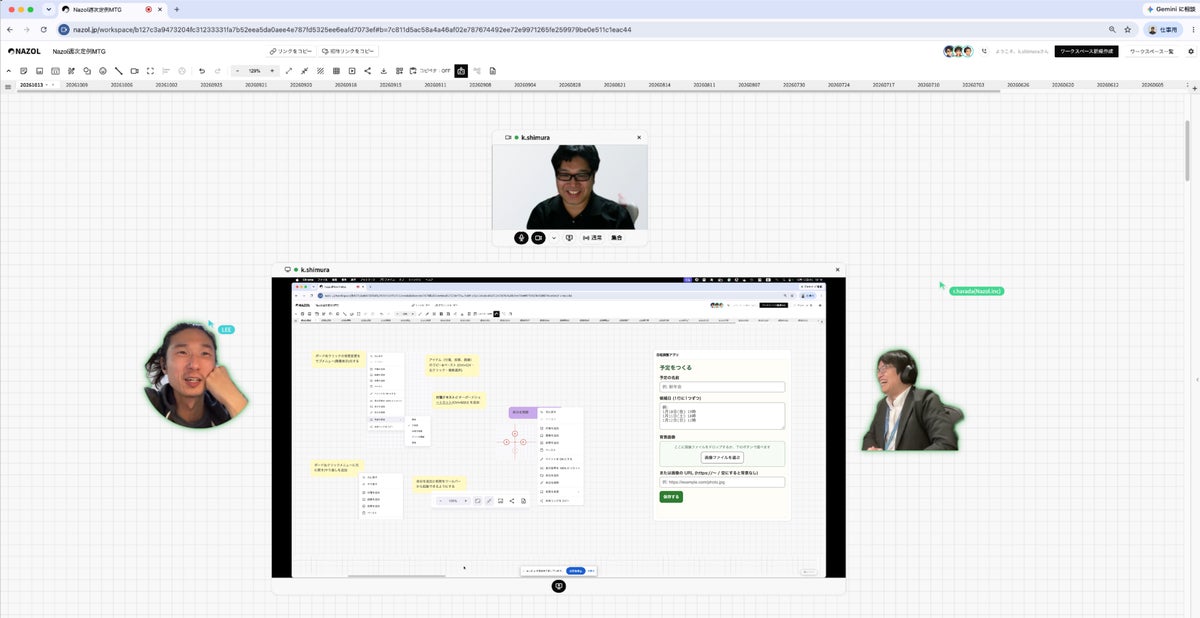Toggle camera in k.shimura video panel

point(538,238)
